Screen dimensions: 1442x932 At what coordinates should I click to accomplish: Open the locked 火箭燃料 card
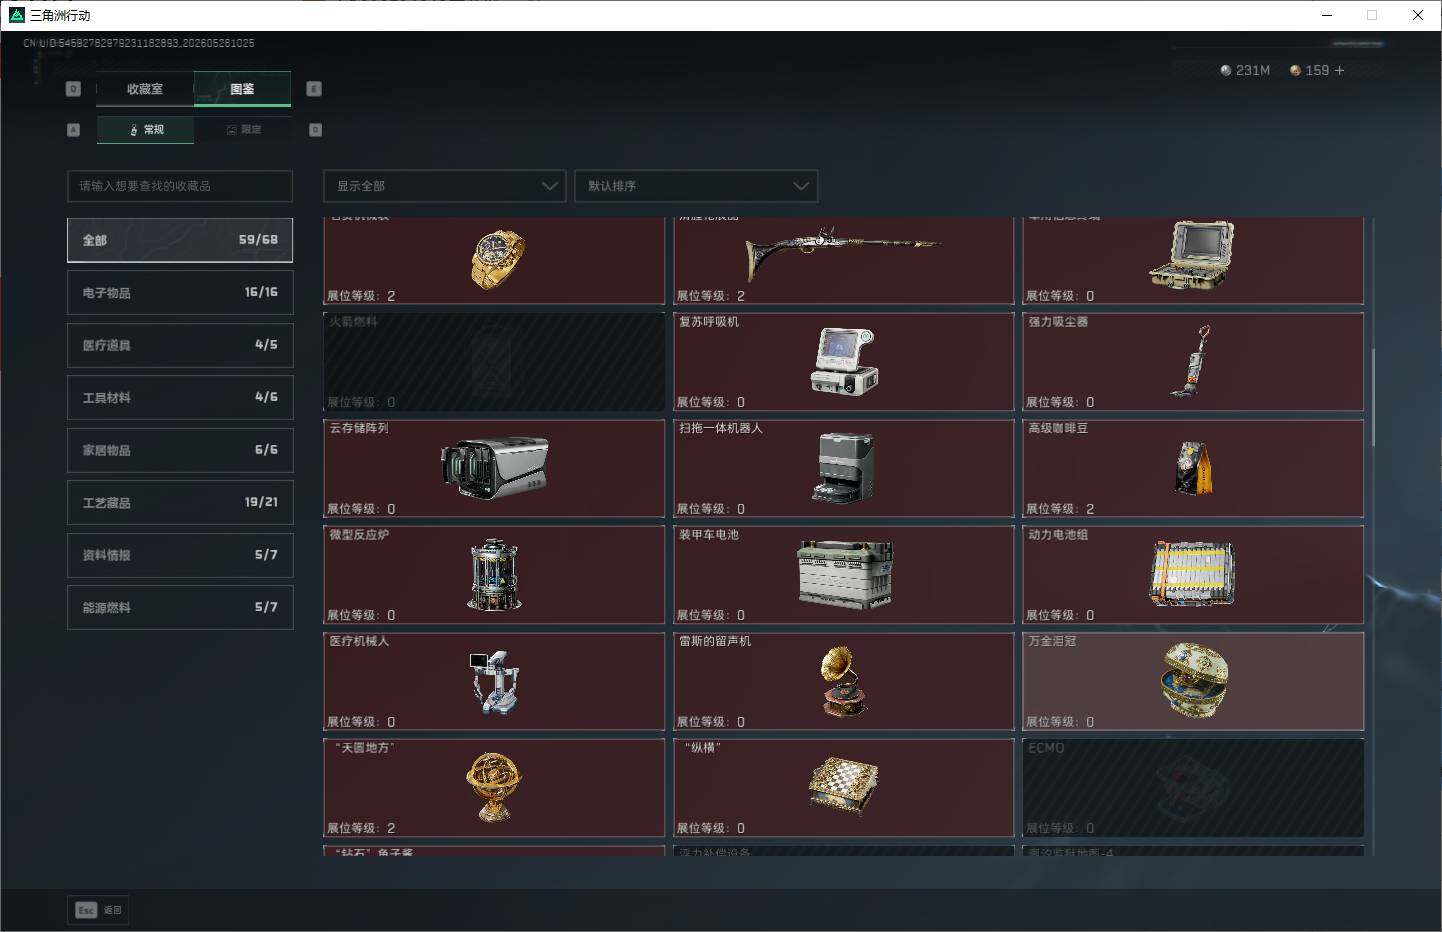click(494, 362)
